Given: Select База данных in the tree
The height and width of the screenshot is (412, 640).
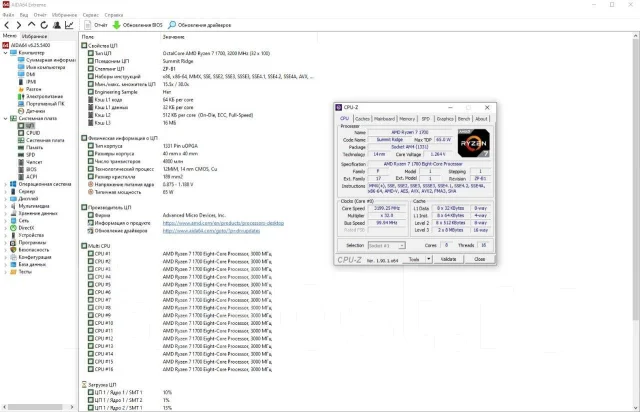Looking at the screenshot, I should [x=28, y=265].
